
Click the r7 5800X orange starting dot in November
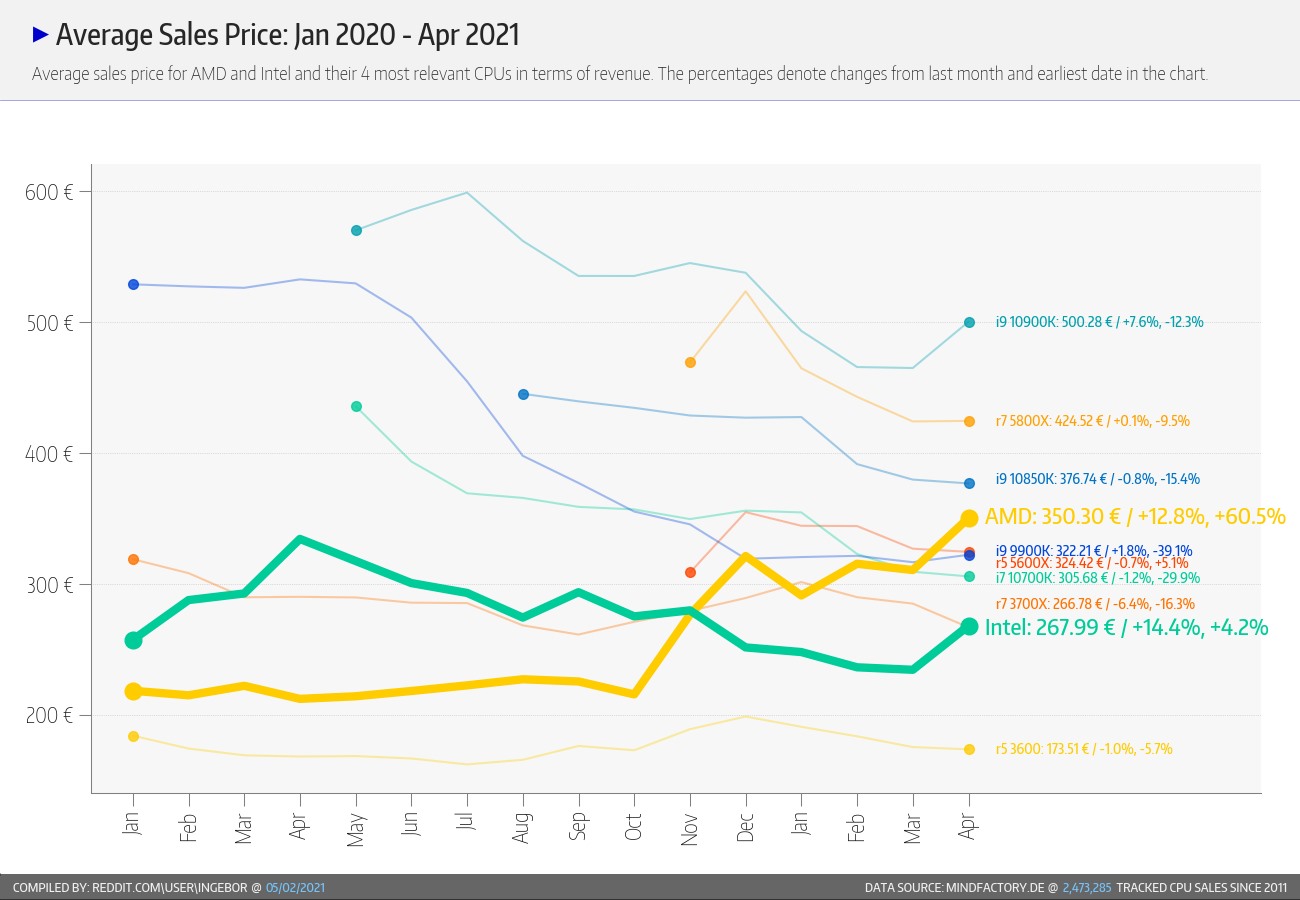point(690,362)
